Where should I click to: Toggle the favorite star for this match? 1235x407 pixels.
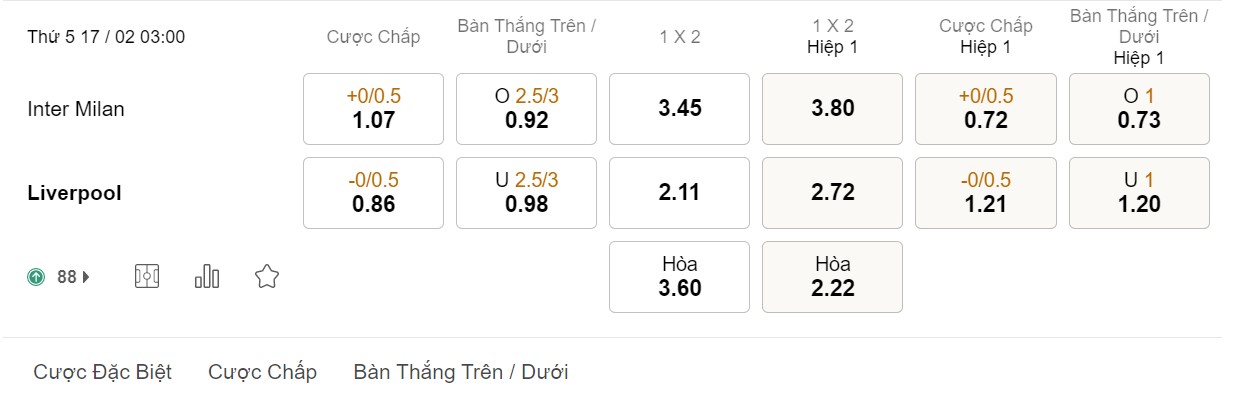click(266, 277)
